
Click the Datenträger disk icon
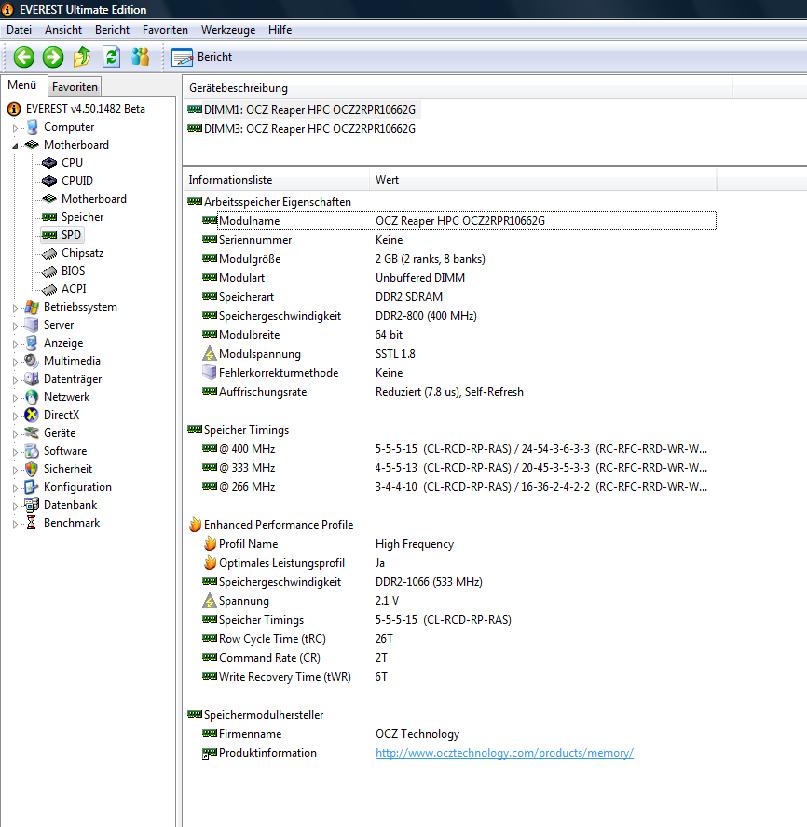(32, 379)
